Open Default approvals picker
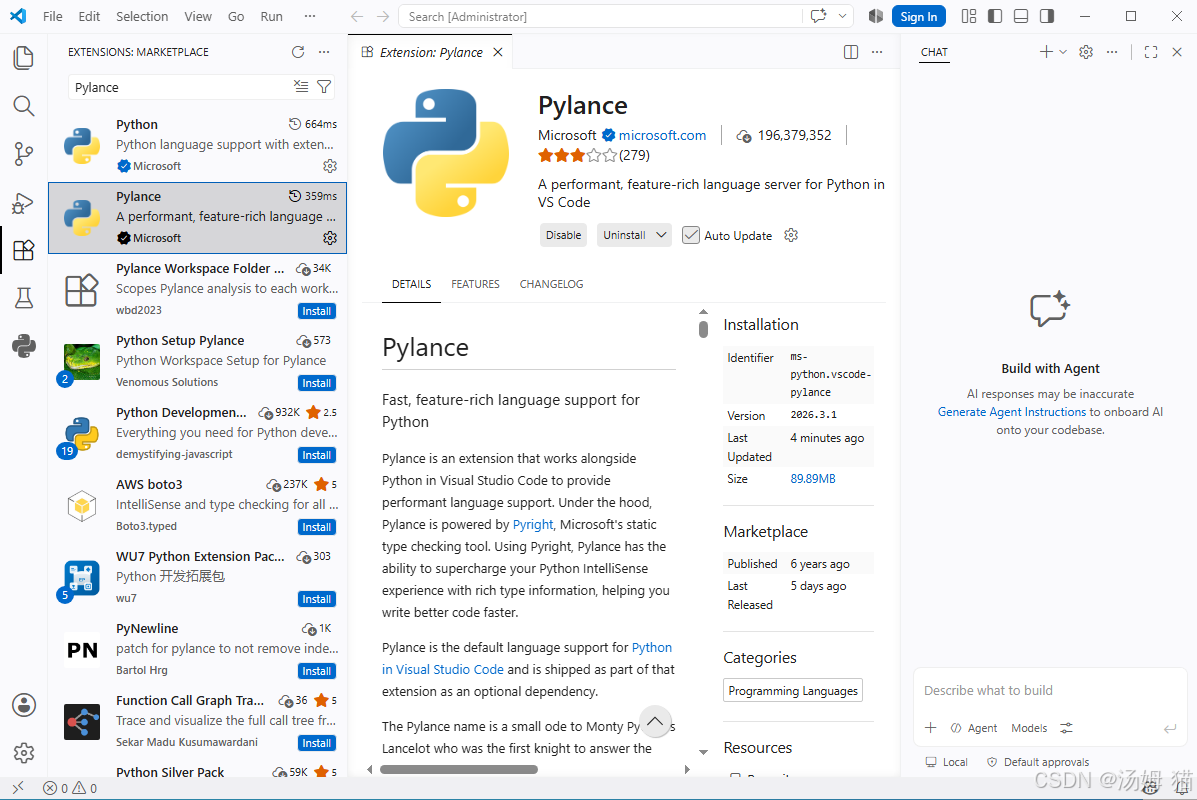 [1038, 762]
